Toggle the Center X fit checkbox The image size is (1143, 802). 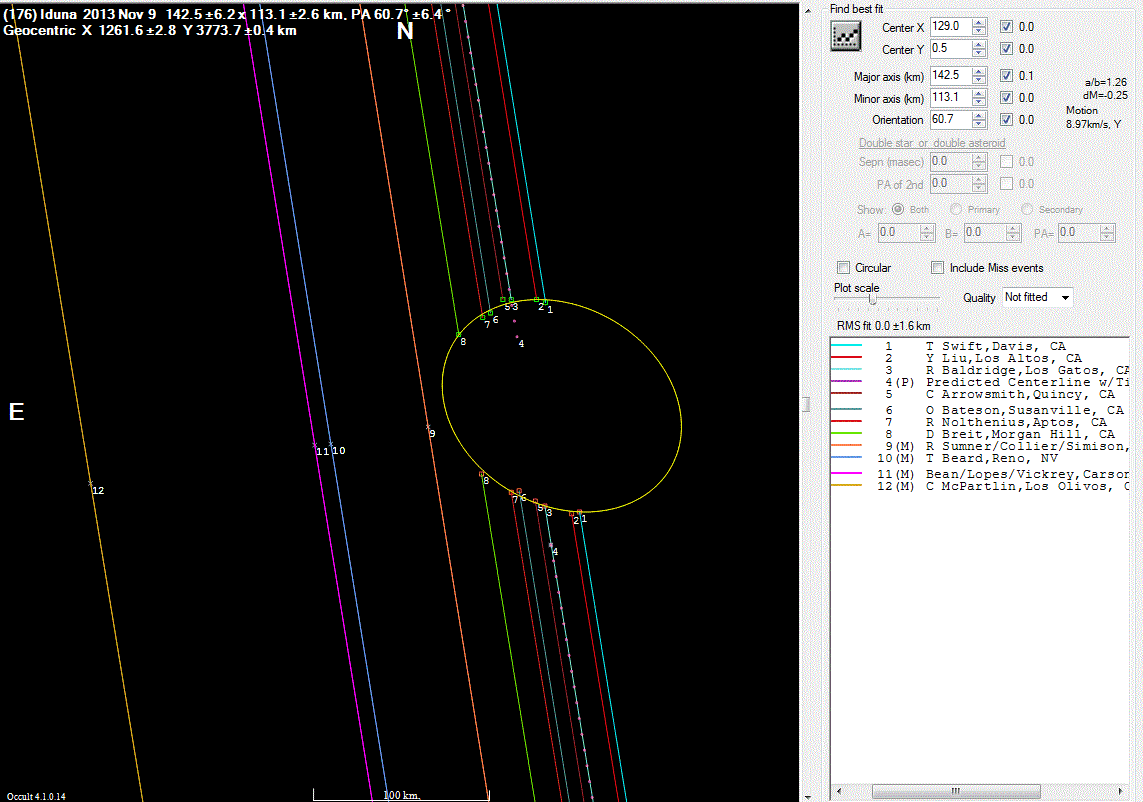click(x=1007, y=27)
